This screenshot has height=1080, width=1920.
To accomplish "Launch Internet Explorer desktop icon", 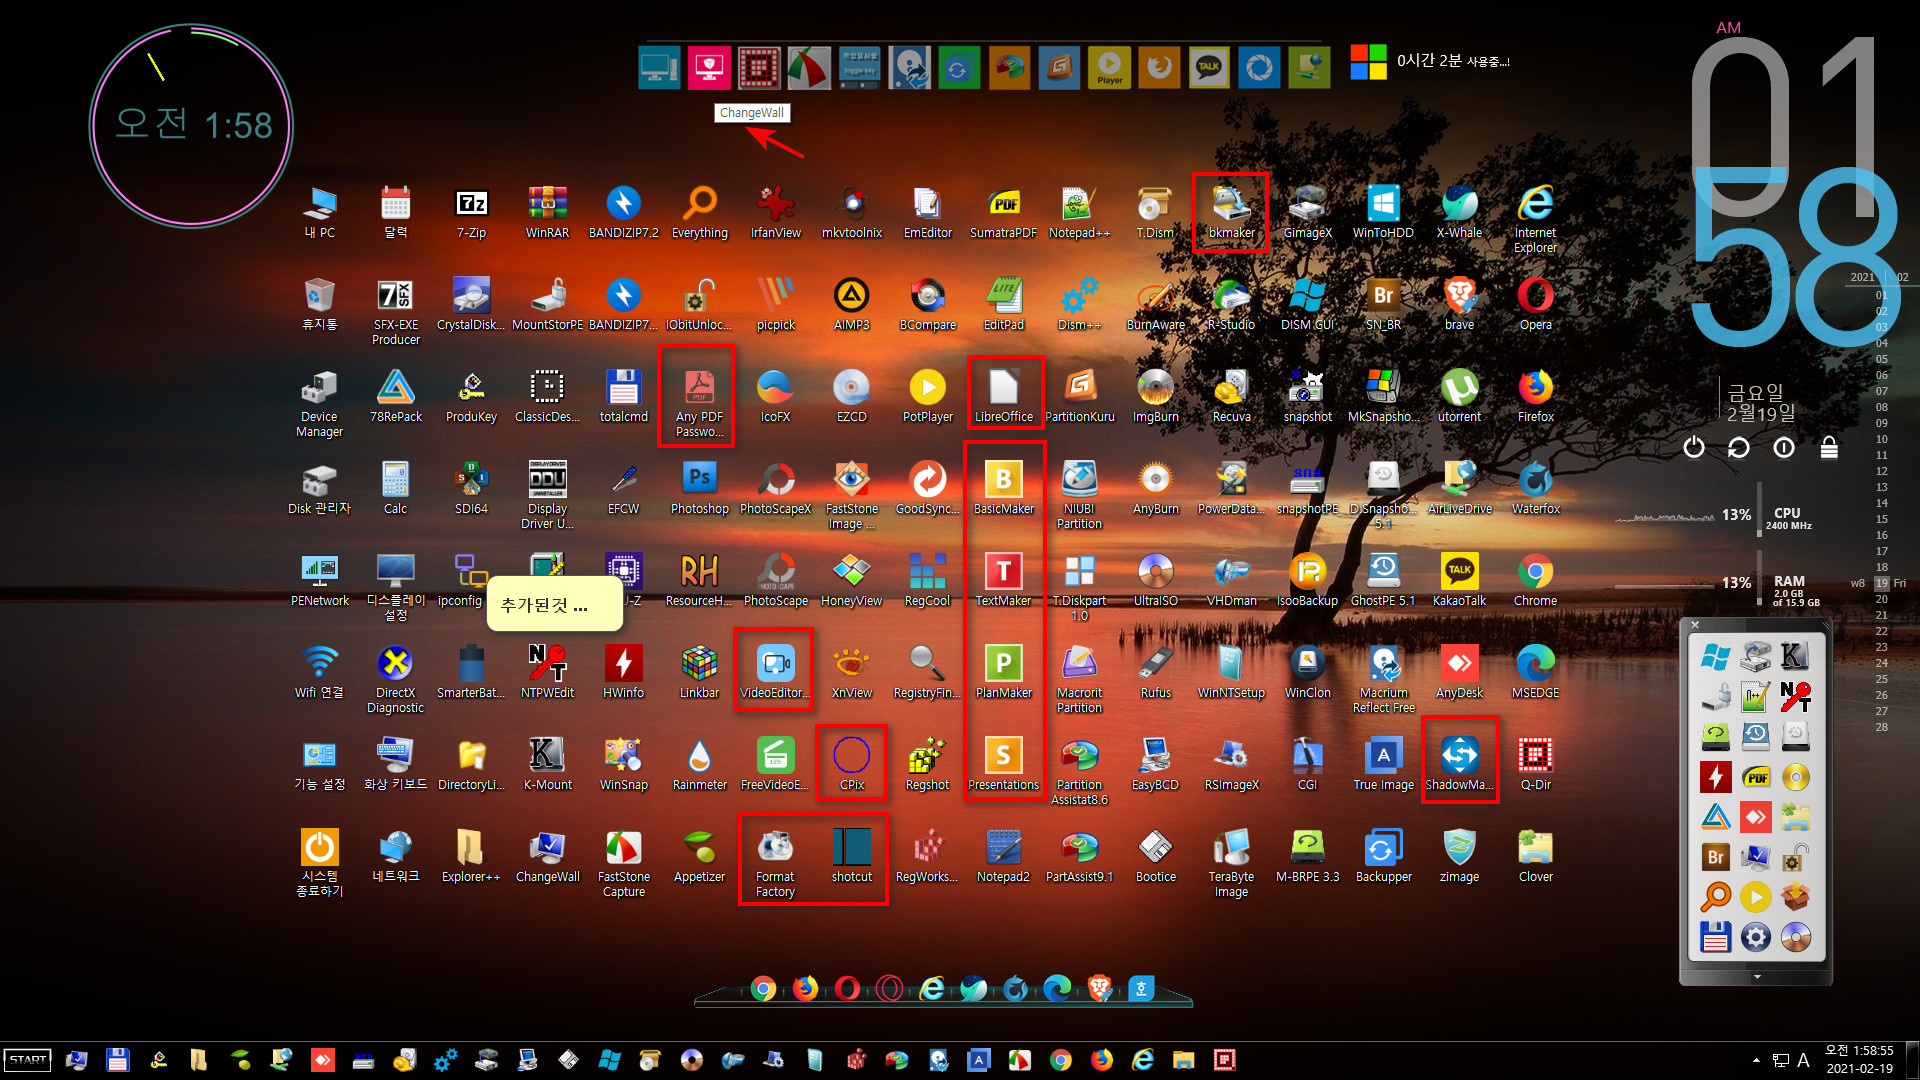I will [x=1535, y=218].
